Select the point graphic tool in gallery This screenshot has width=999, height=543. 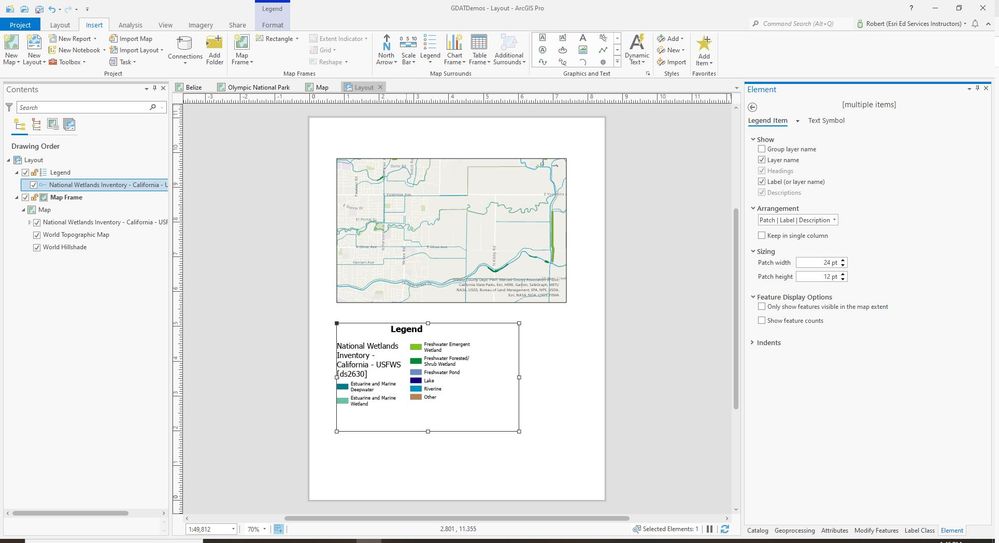(603, 62)
